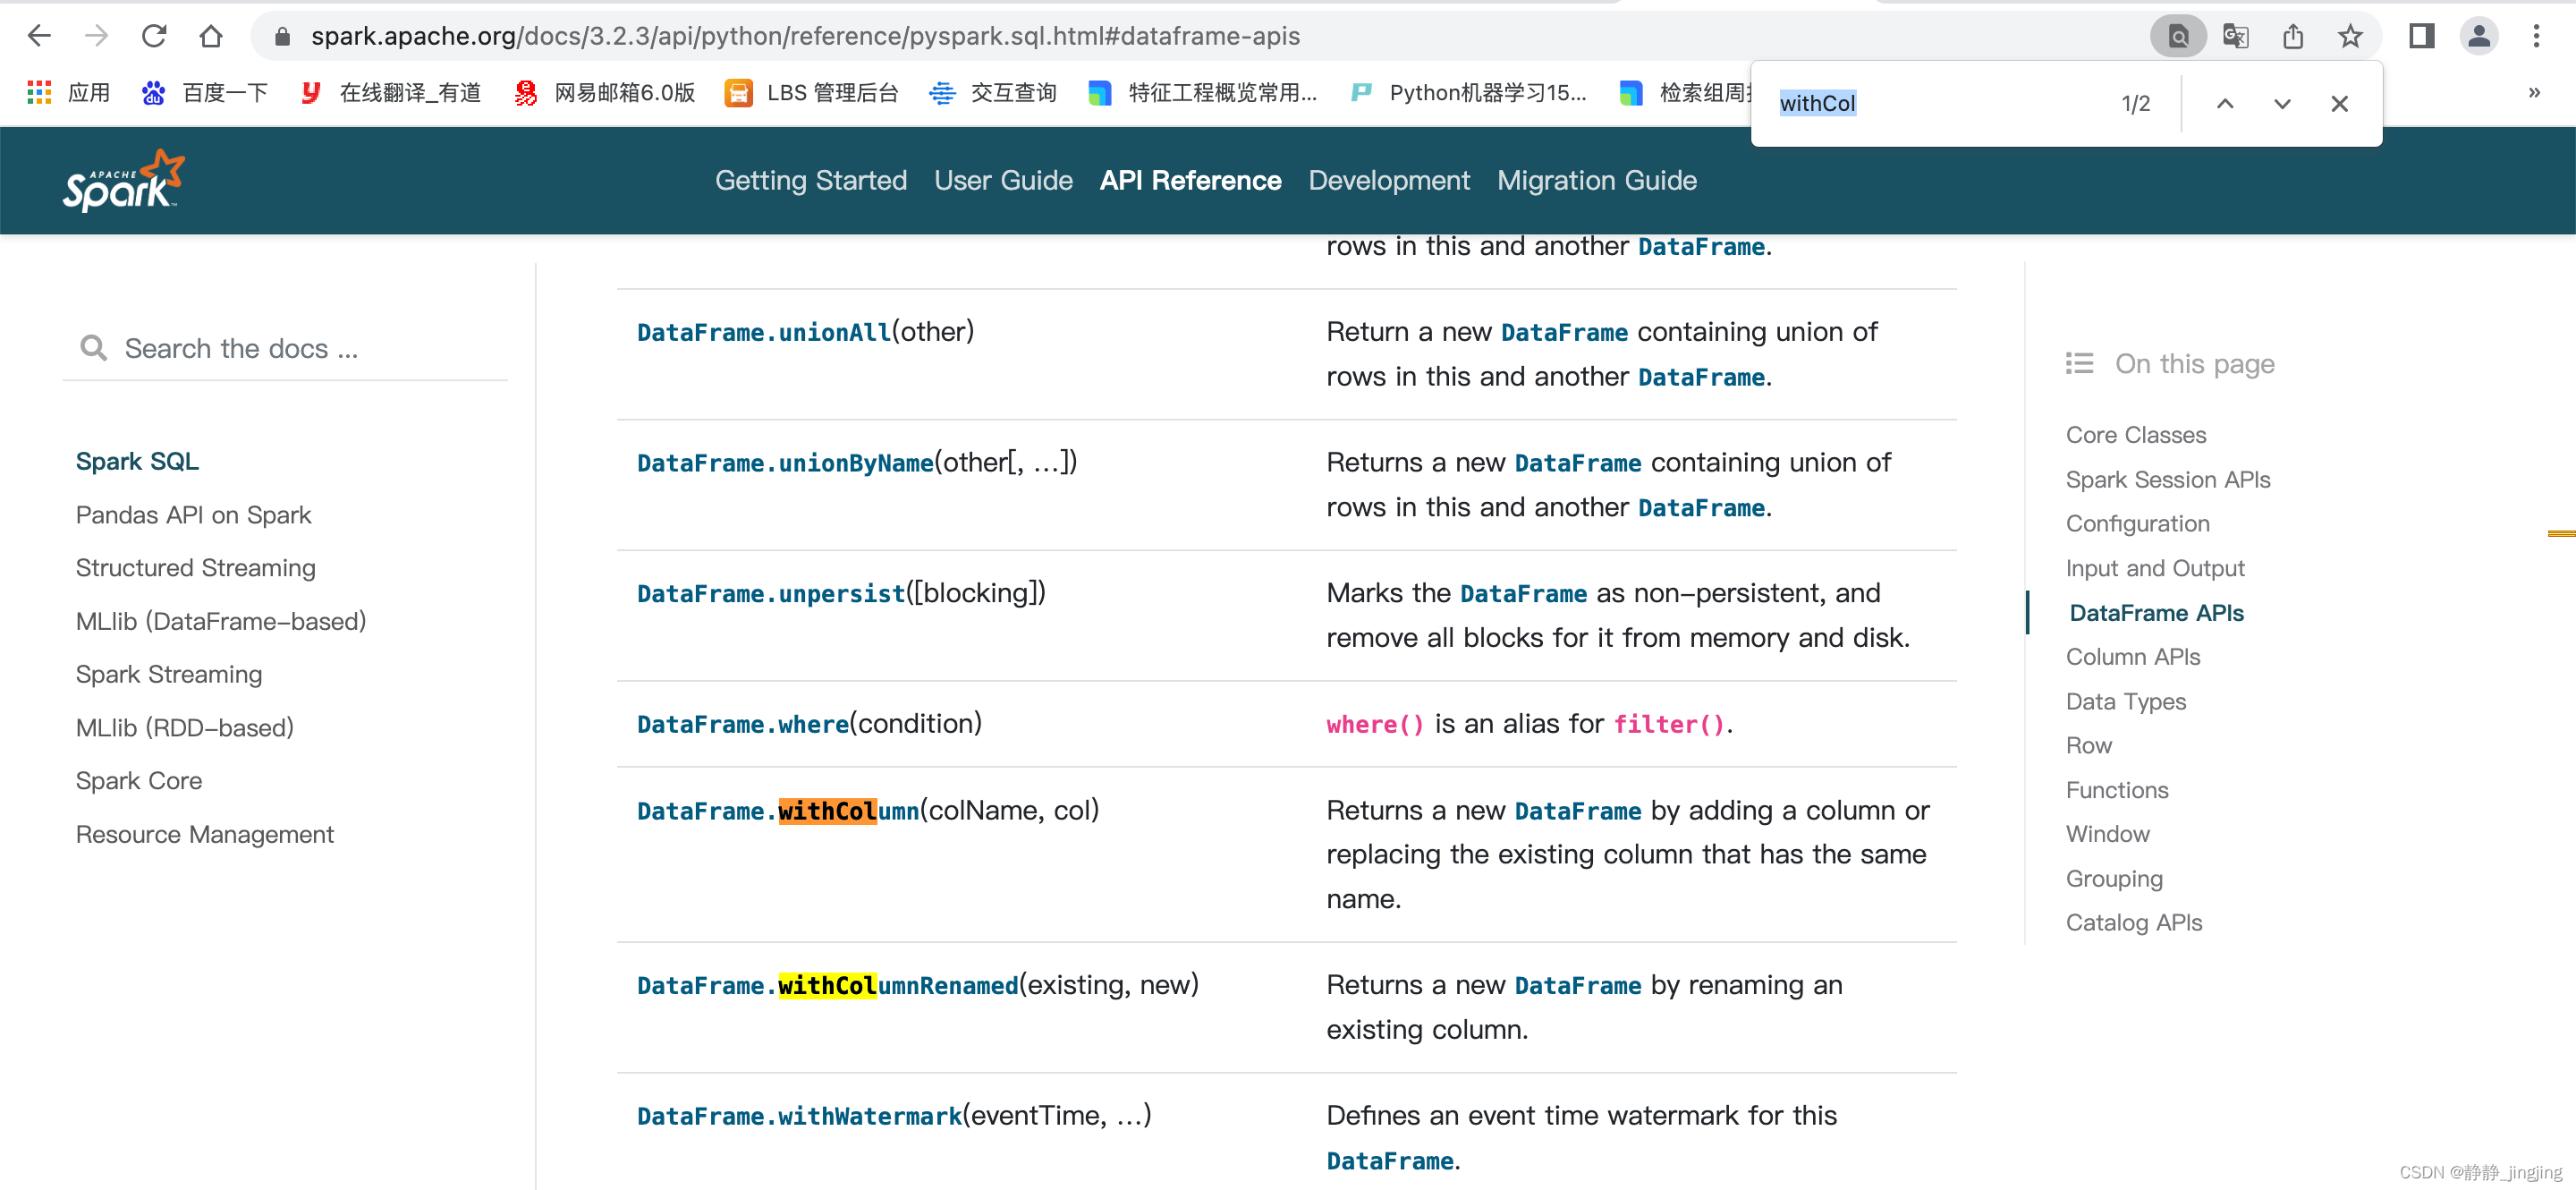Go to previous withCol match

pyautogui.click(x=2225, y=103)
